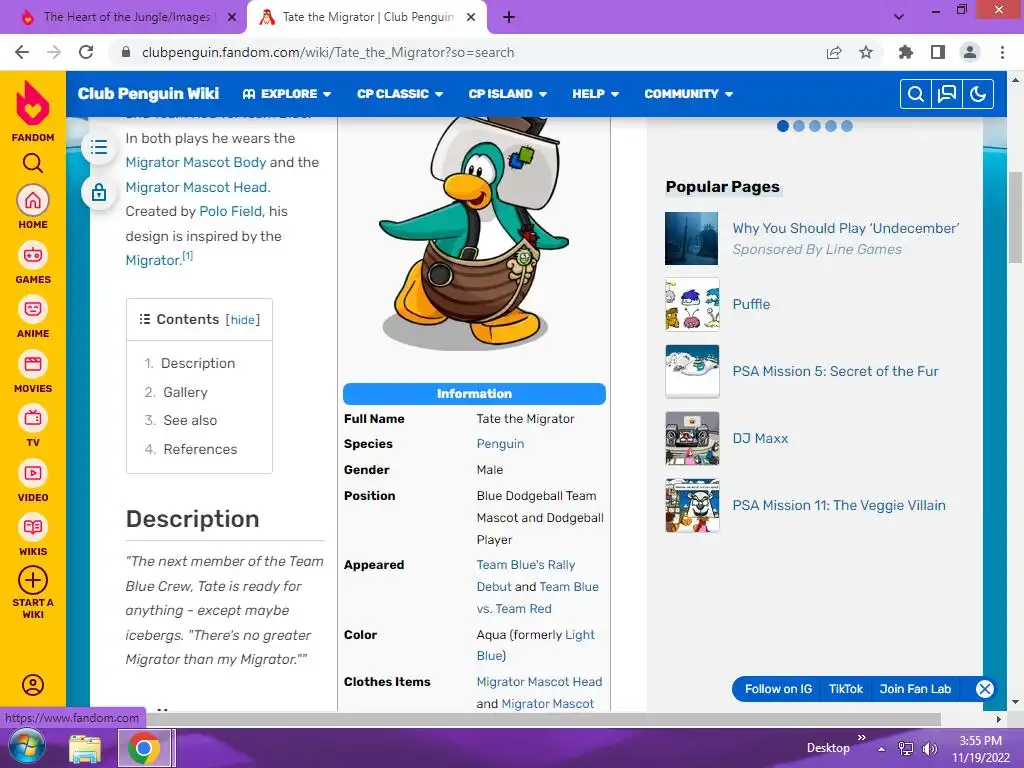The width and height of the screenshot is (1024, 768).
Task: Dismiss the social follow bar with X
Action: point(985,689)
